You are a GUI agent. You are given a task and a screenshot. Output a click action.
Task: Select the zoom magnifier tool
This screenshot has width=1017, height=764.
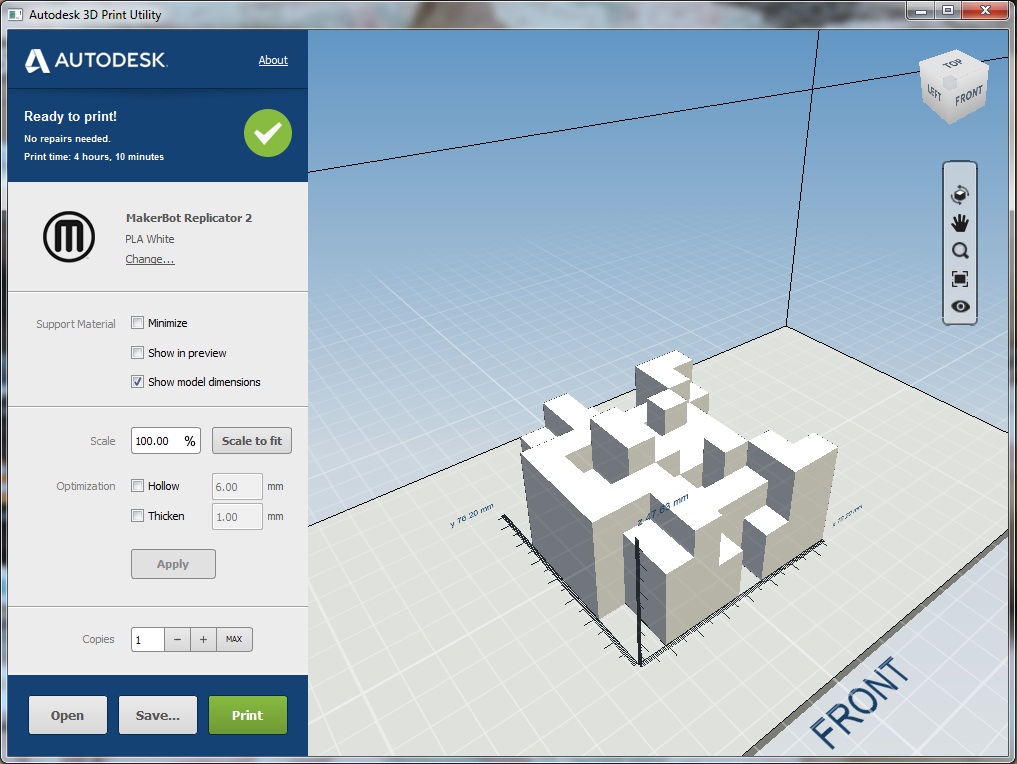tap(960, 251)
